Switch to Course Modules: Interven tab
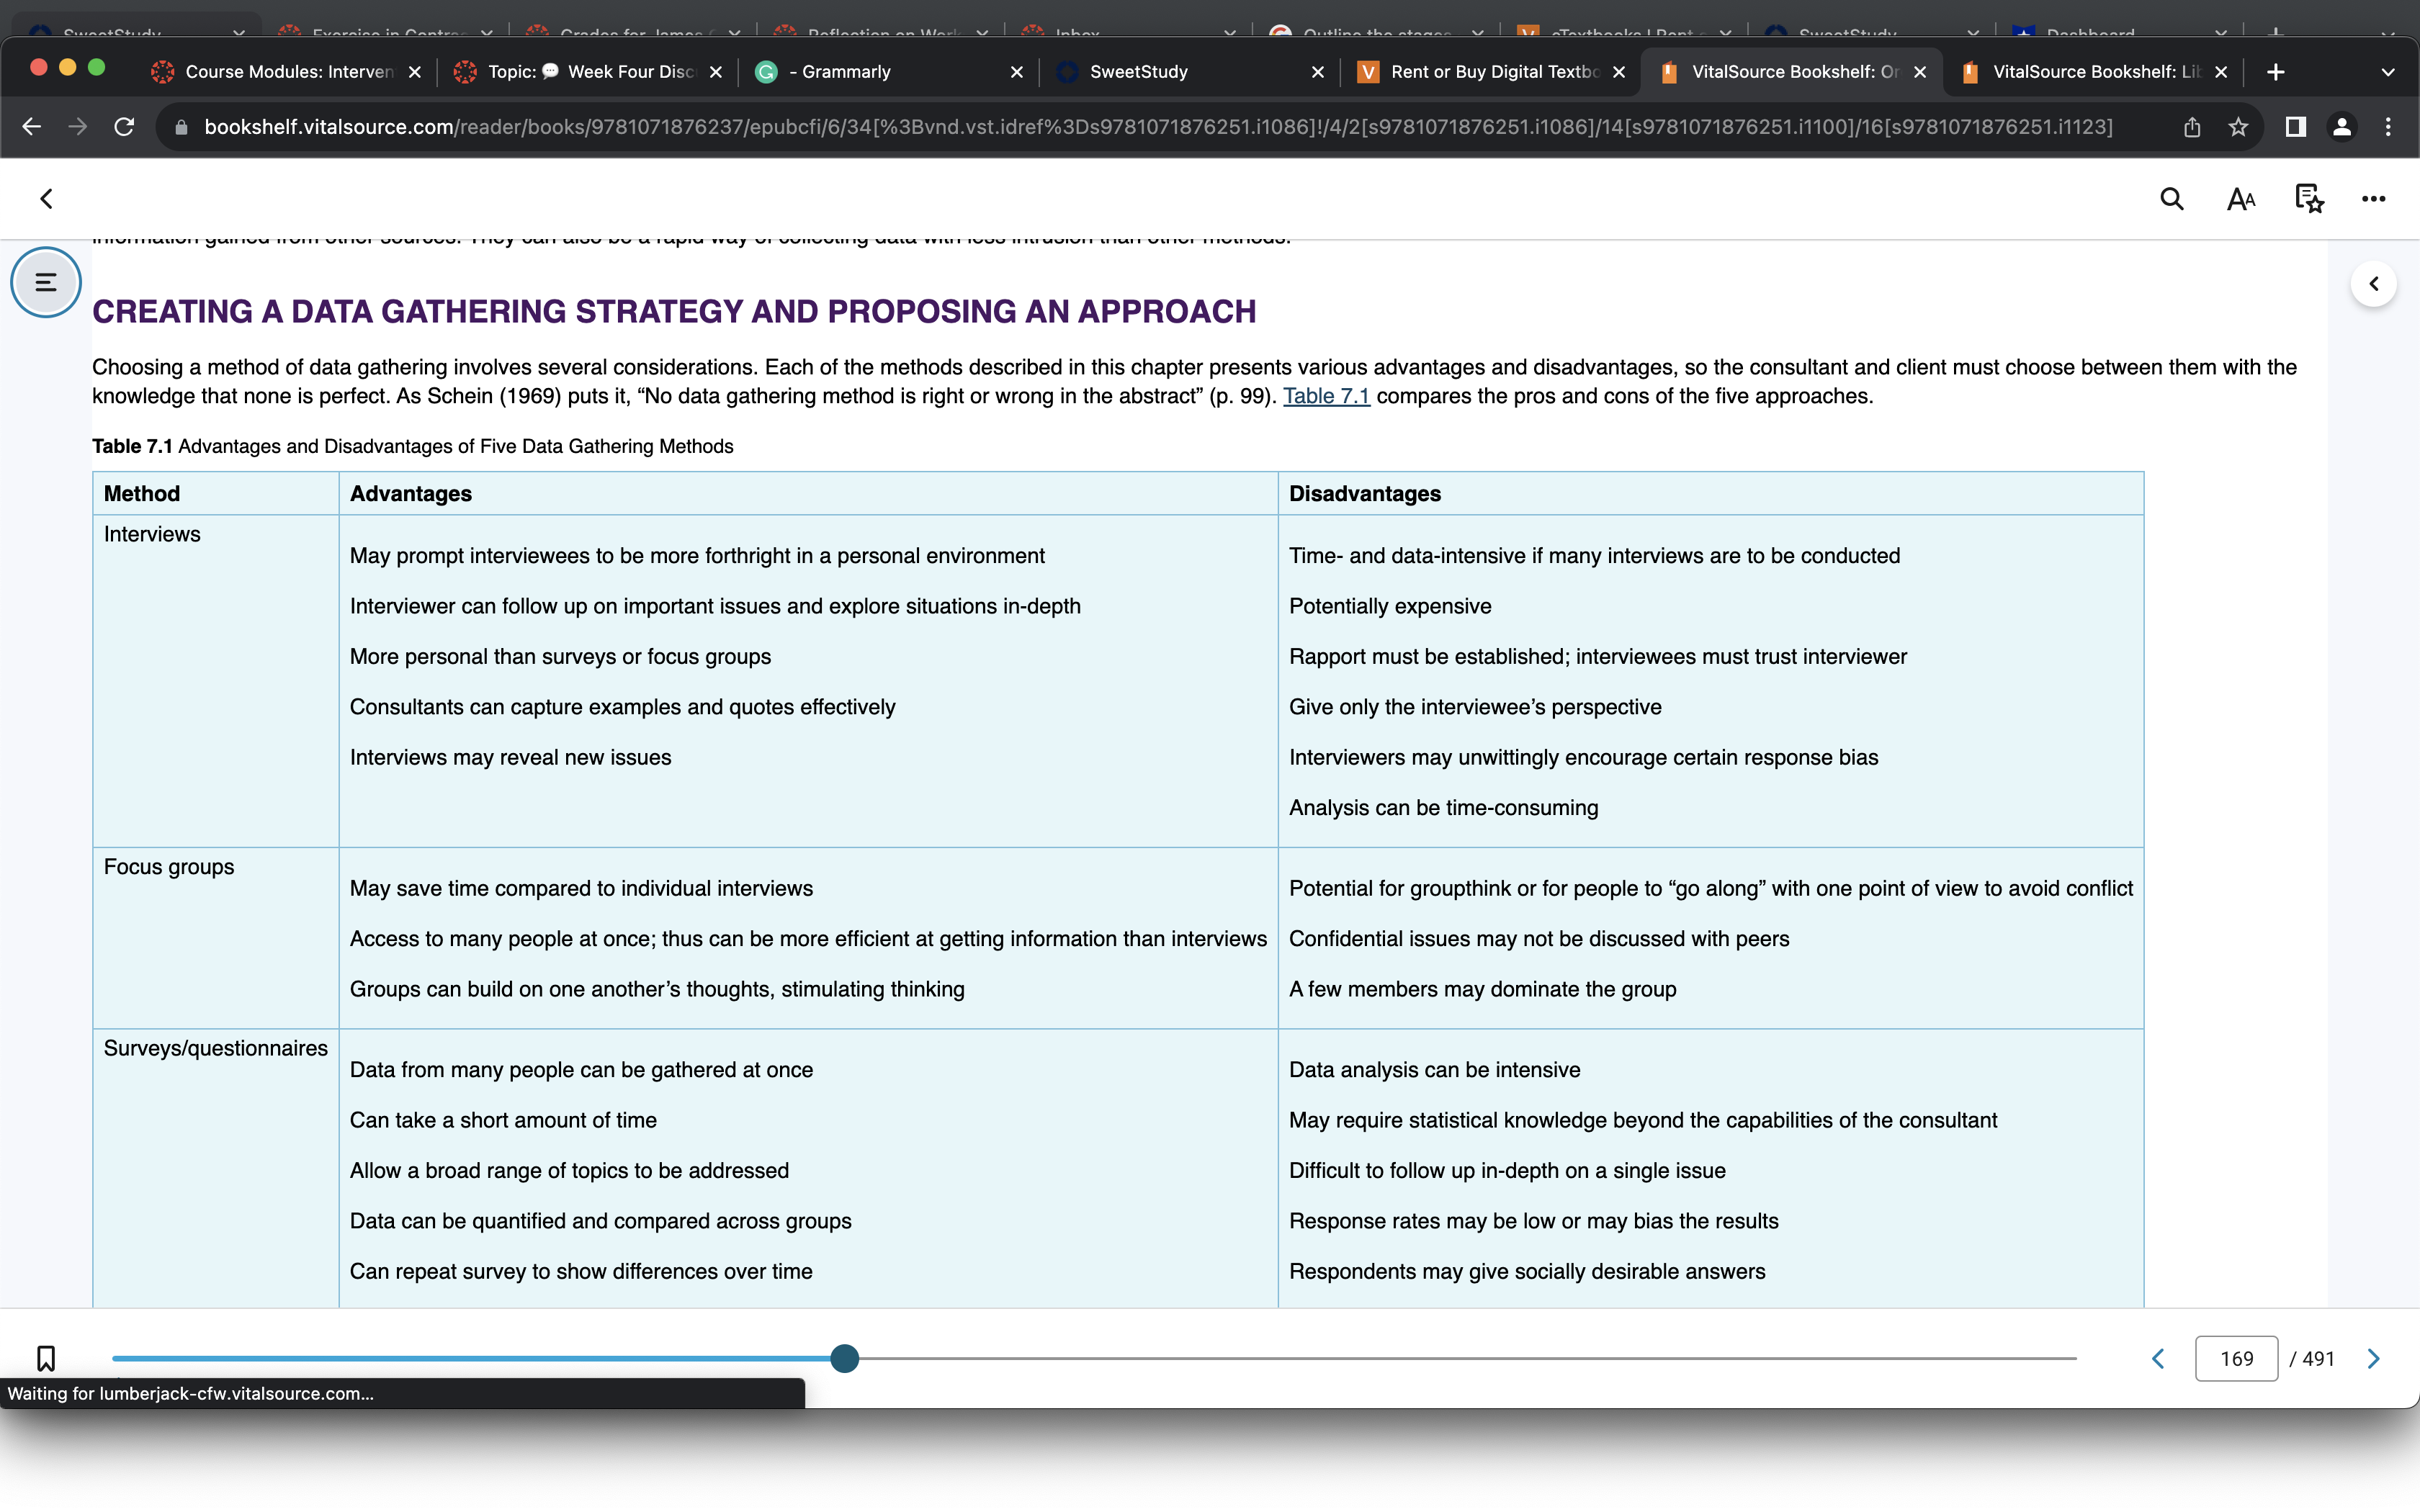 286,72
